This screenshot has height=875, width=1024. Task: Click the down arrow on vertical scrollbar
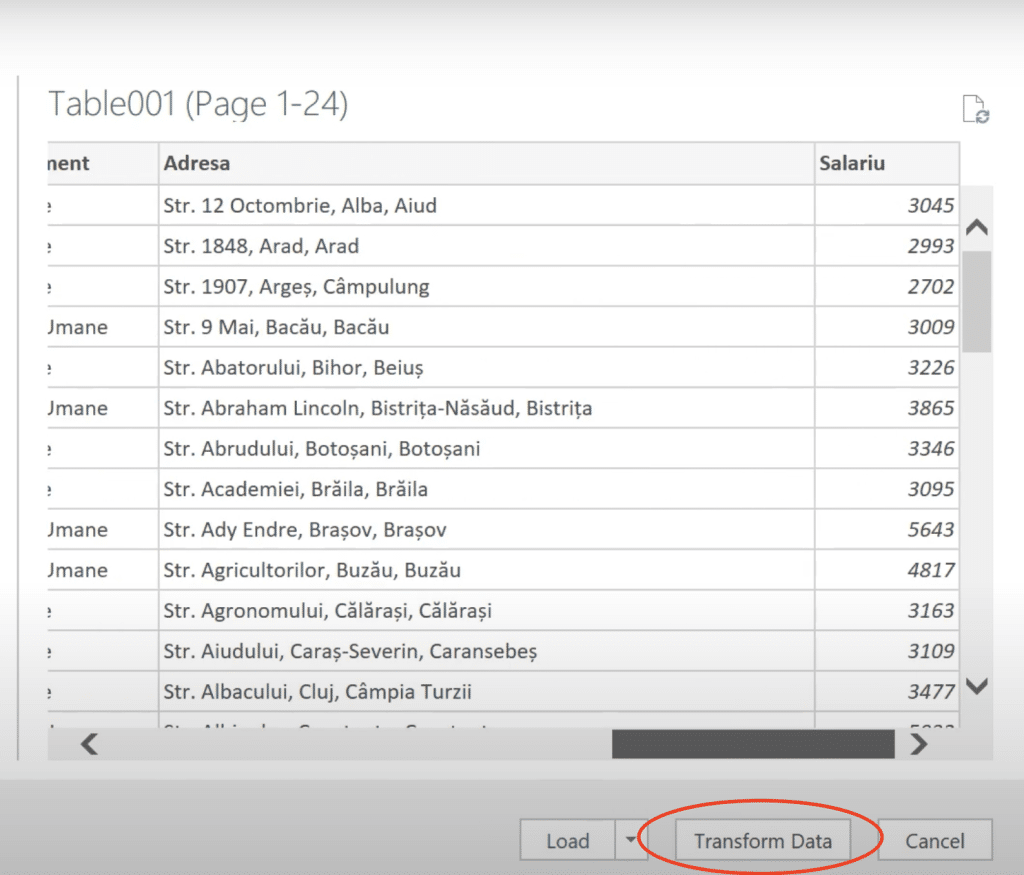[x=977, y=687]
